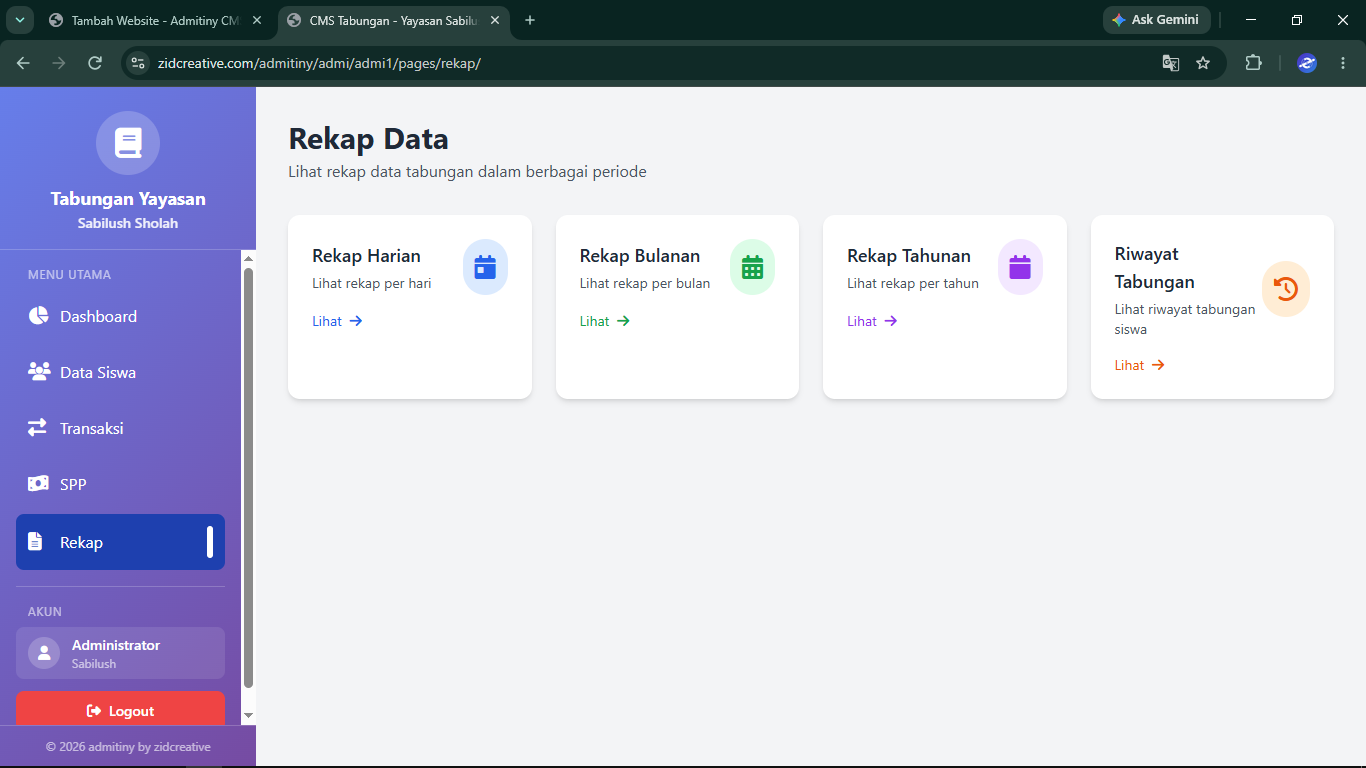Click the Administrator avatar icon
This screenshot has height=768, width=1366.
(44, 653)
